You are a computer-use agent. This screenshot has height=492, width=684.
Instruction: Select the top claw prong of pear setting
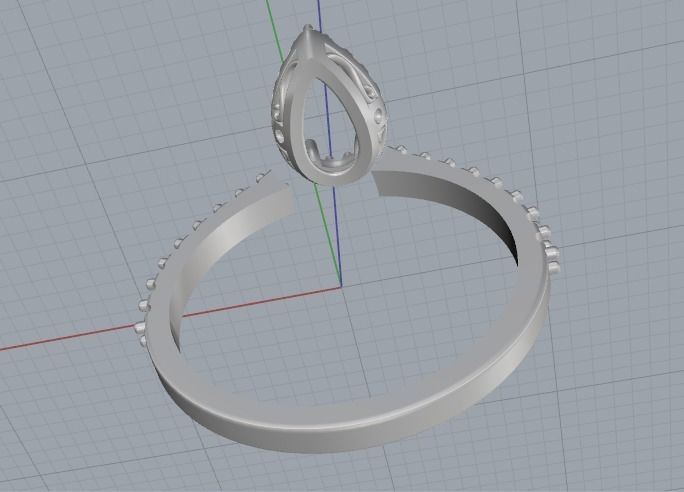pyautogui.click(x=308, y=29)
